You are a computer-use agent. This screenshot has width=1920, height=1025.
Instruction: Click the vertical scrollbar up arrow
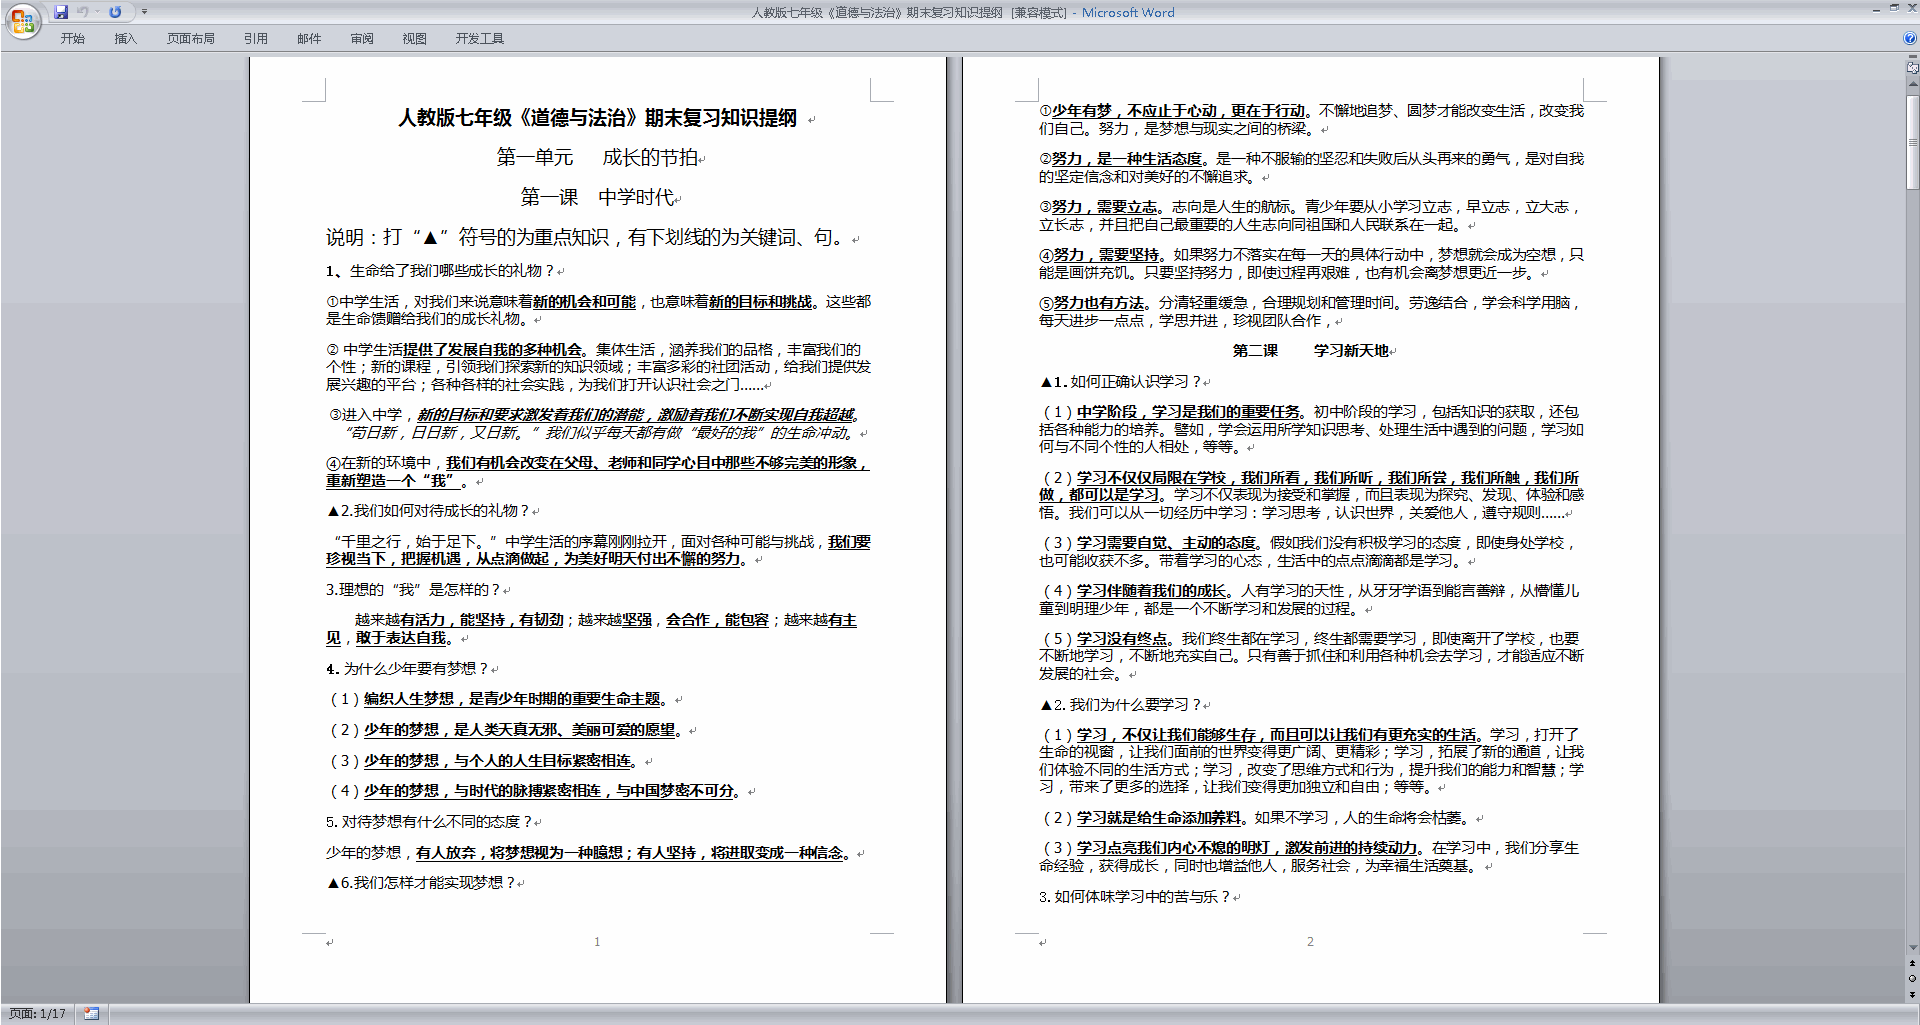coord(1912,85)
